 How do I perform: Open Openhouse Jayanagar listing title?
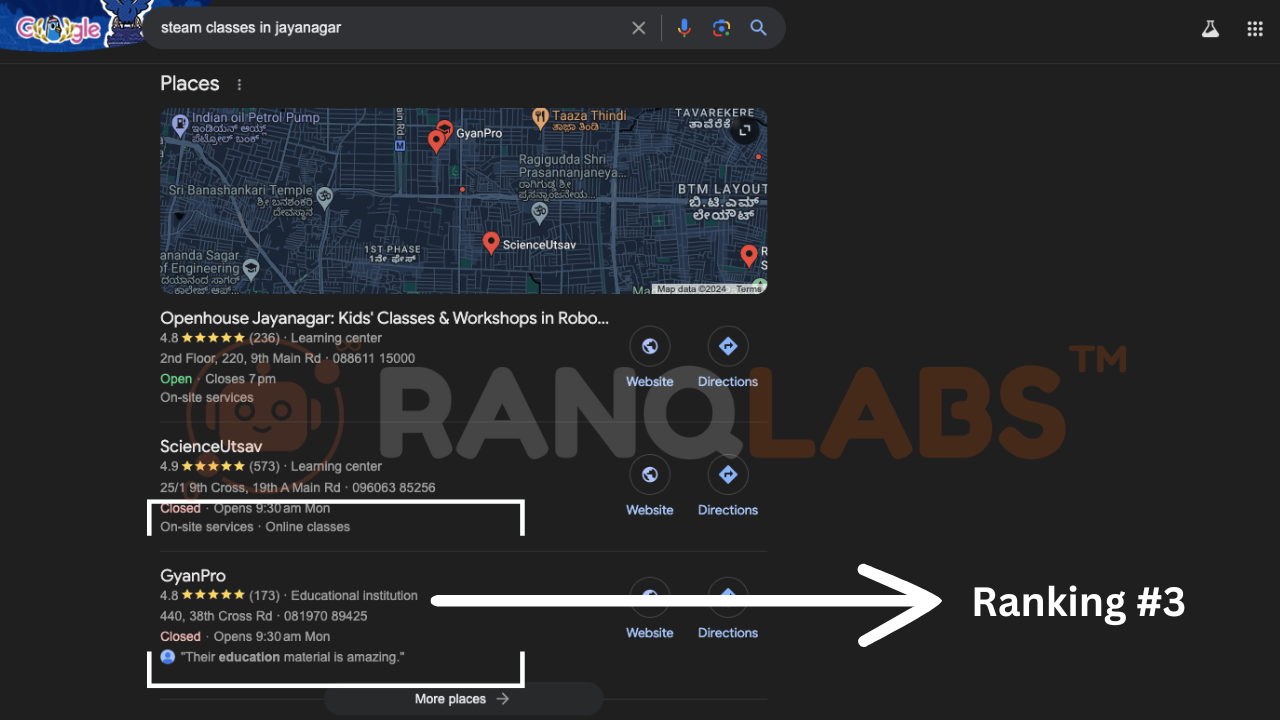click(384, 318)
